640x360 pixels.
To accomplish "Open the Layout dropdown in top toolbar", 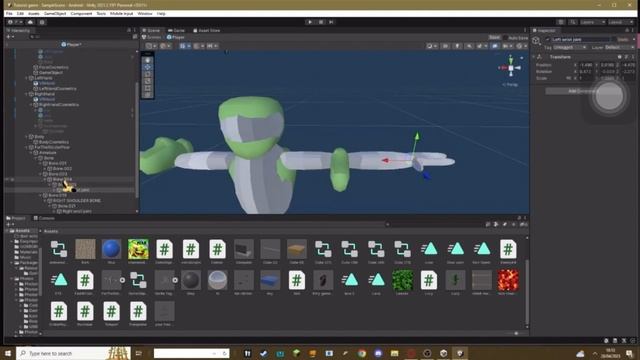I will 621,22.
